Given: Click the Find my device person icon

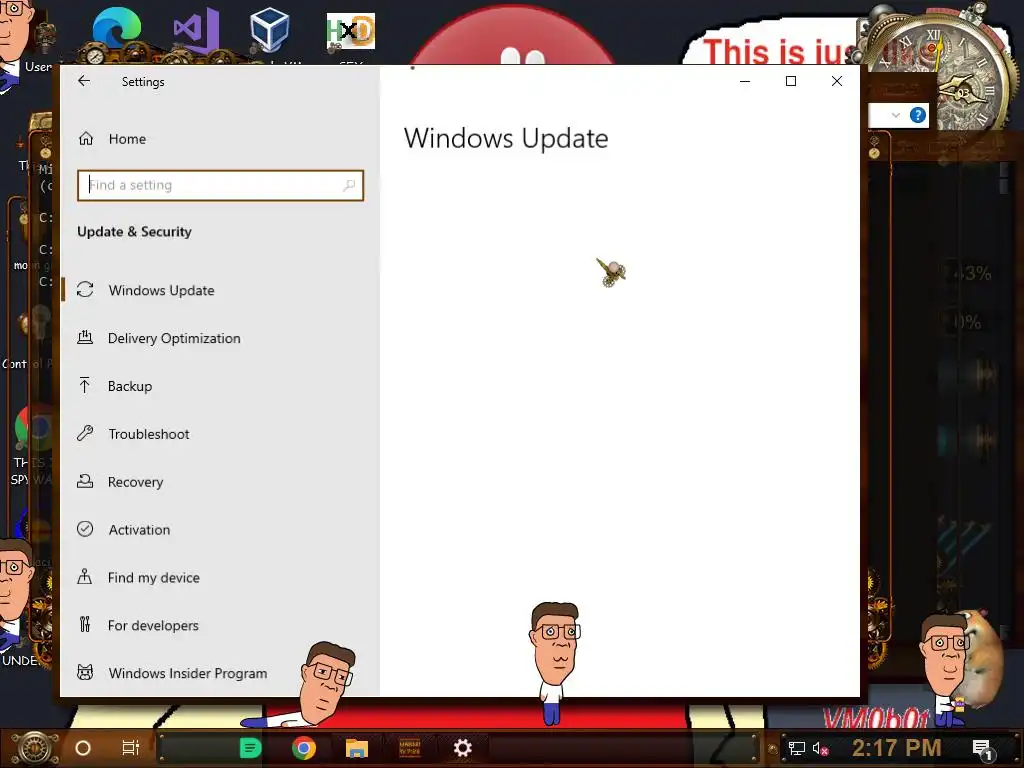Looking at the screenshot, I should coord(84,576).
